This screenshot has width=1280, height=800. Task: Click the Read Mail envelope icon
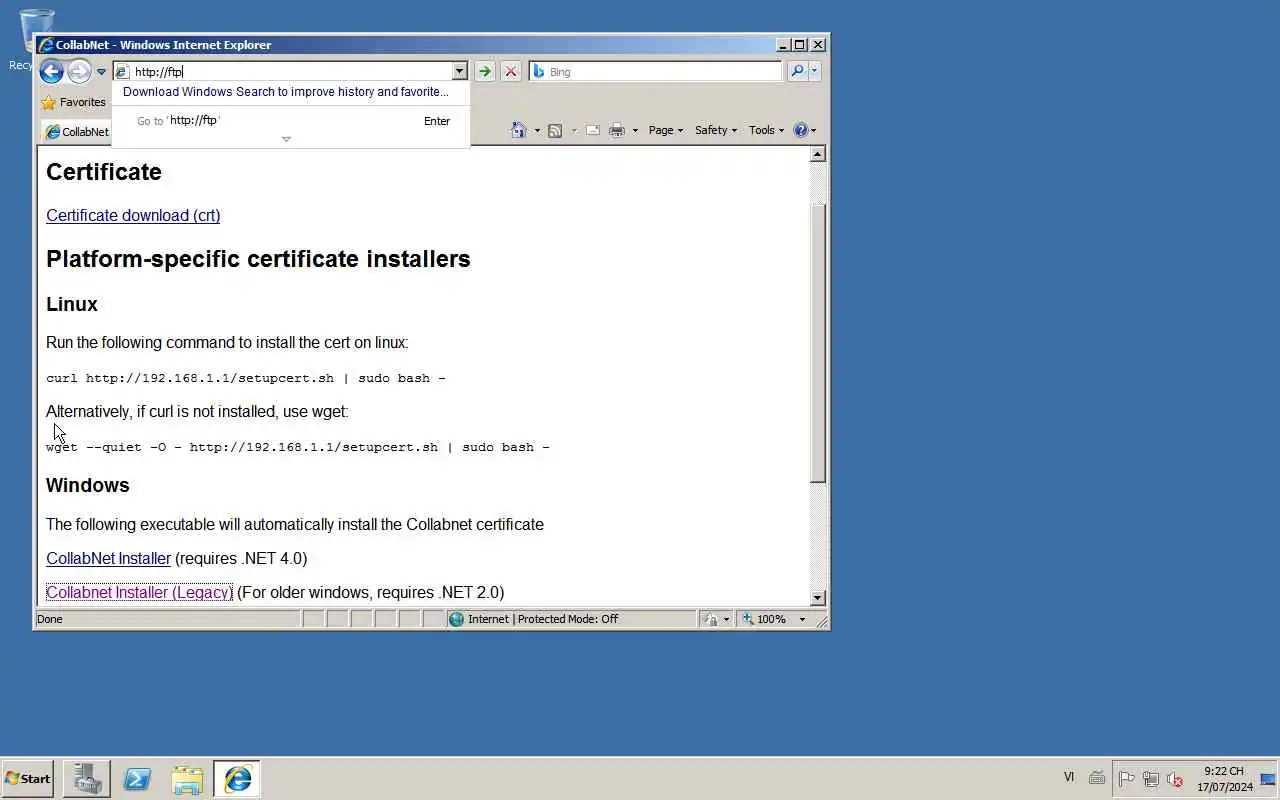[593, 130]
